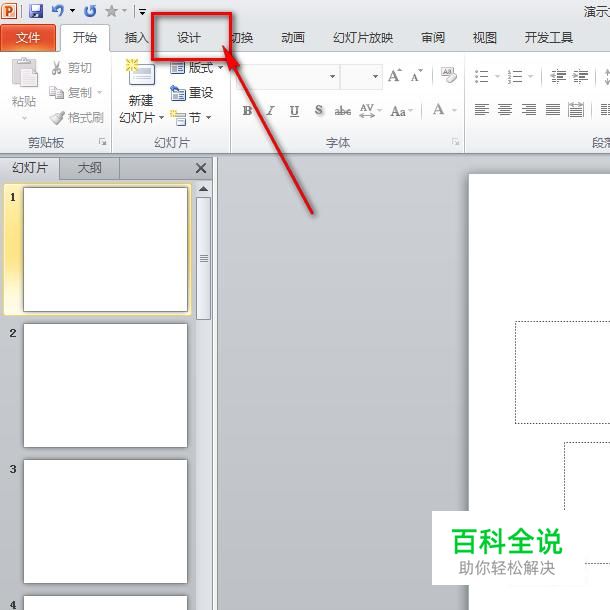Open the 审阅 (Review) tab

click(433, 38)
